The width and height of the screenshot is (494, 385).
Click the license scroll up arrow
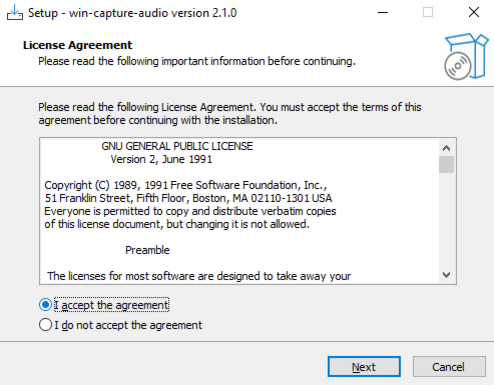click(x=446, y=148)
